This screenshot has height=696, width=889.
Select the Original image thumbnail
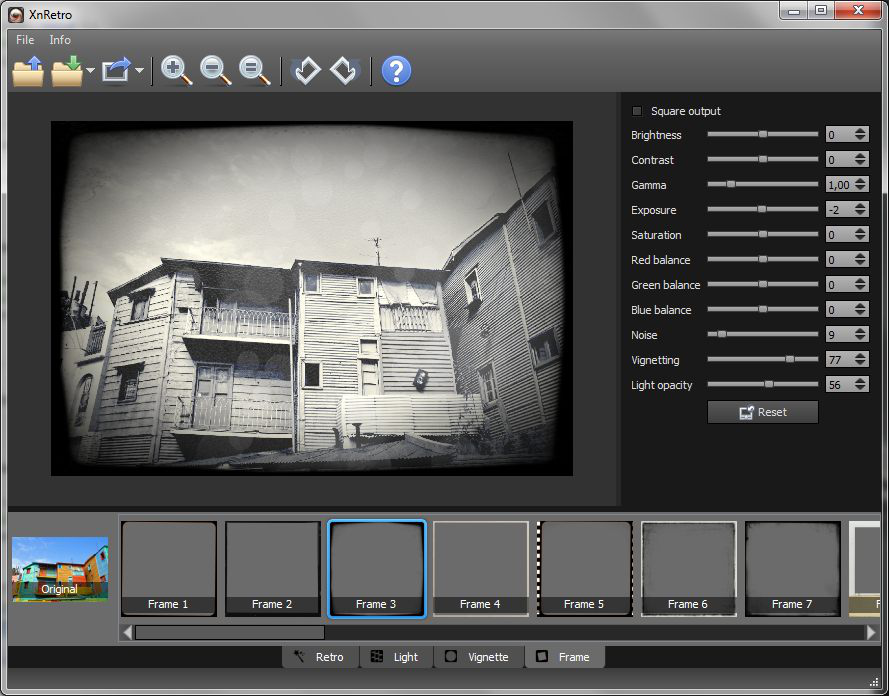[60, 569]
